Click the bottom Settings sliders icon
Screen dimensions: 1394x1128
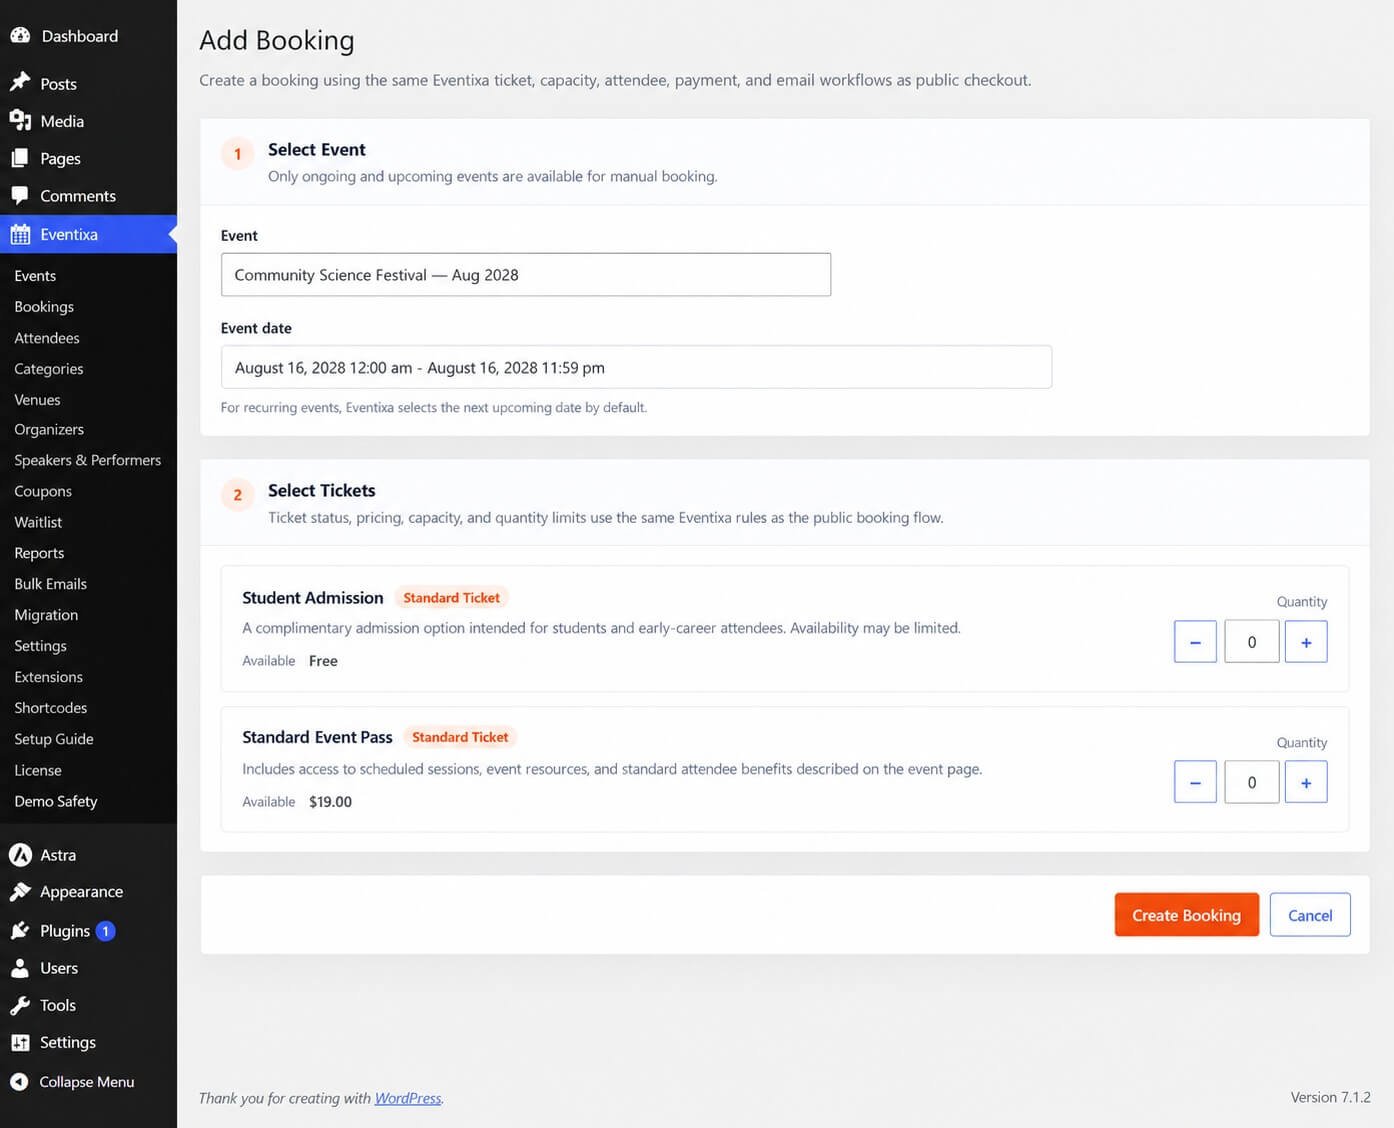pos(20,1042)
